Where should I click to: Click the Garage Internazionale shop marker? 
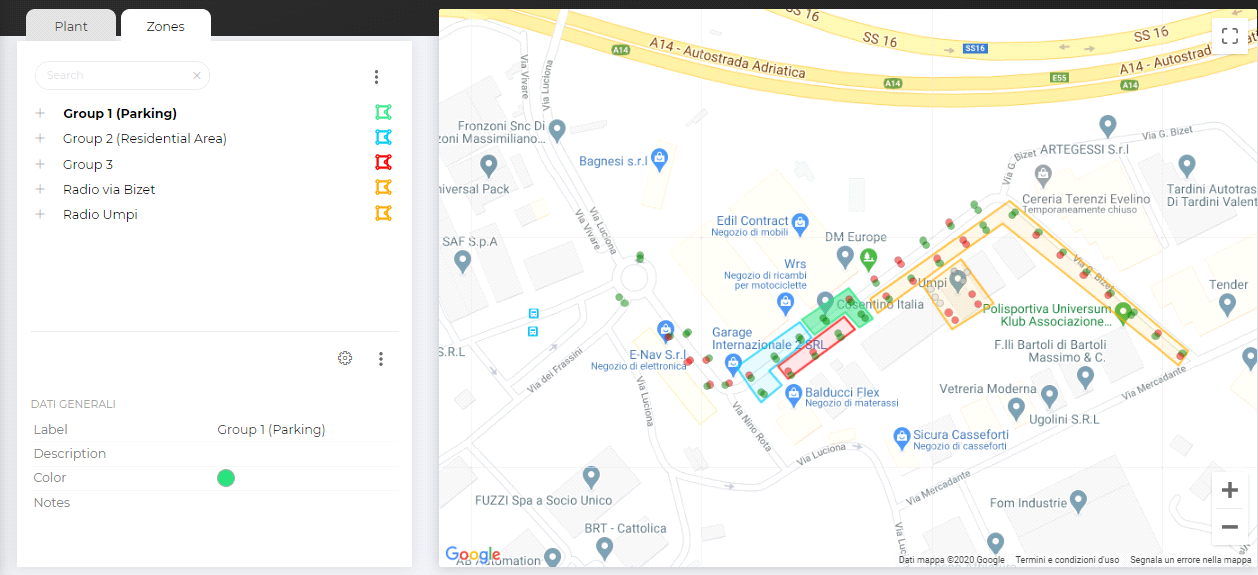(x=733, y=363)
